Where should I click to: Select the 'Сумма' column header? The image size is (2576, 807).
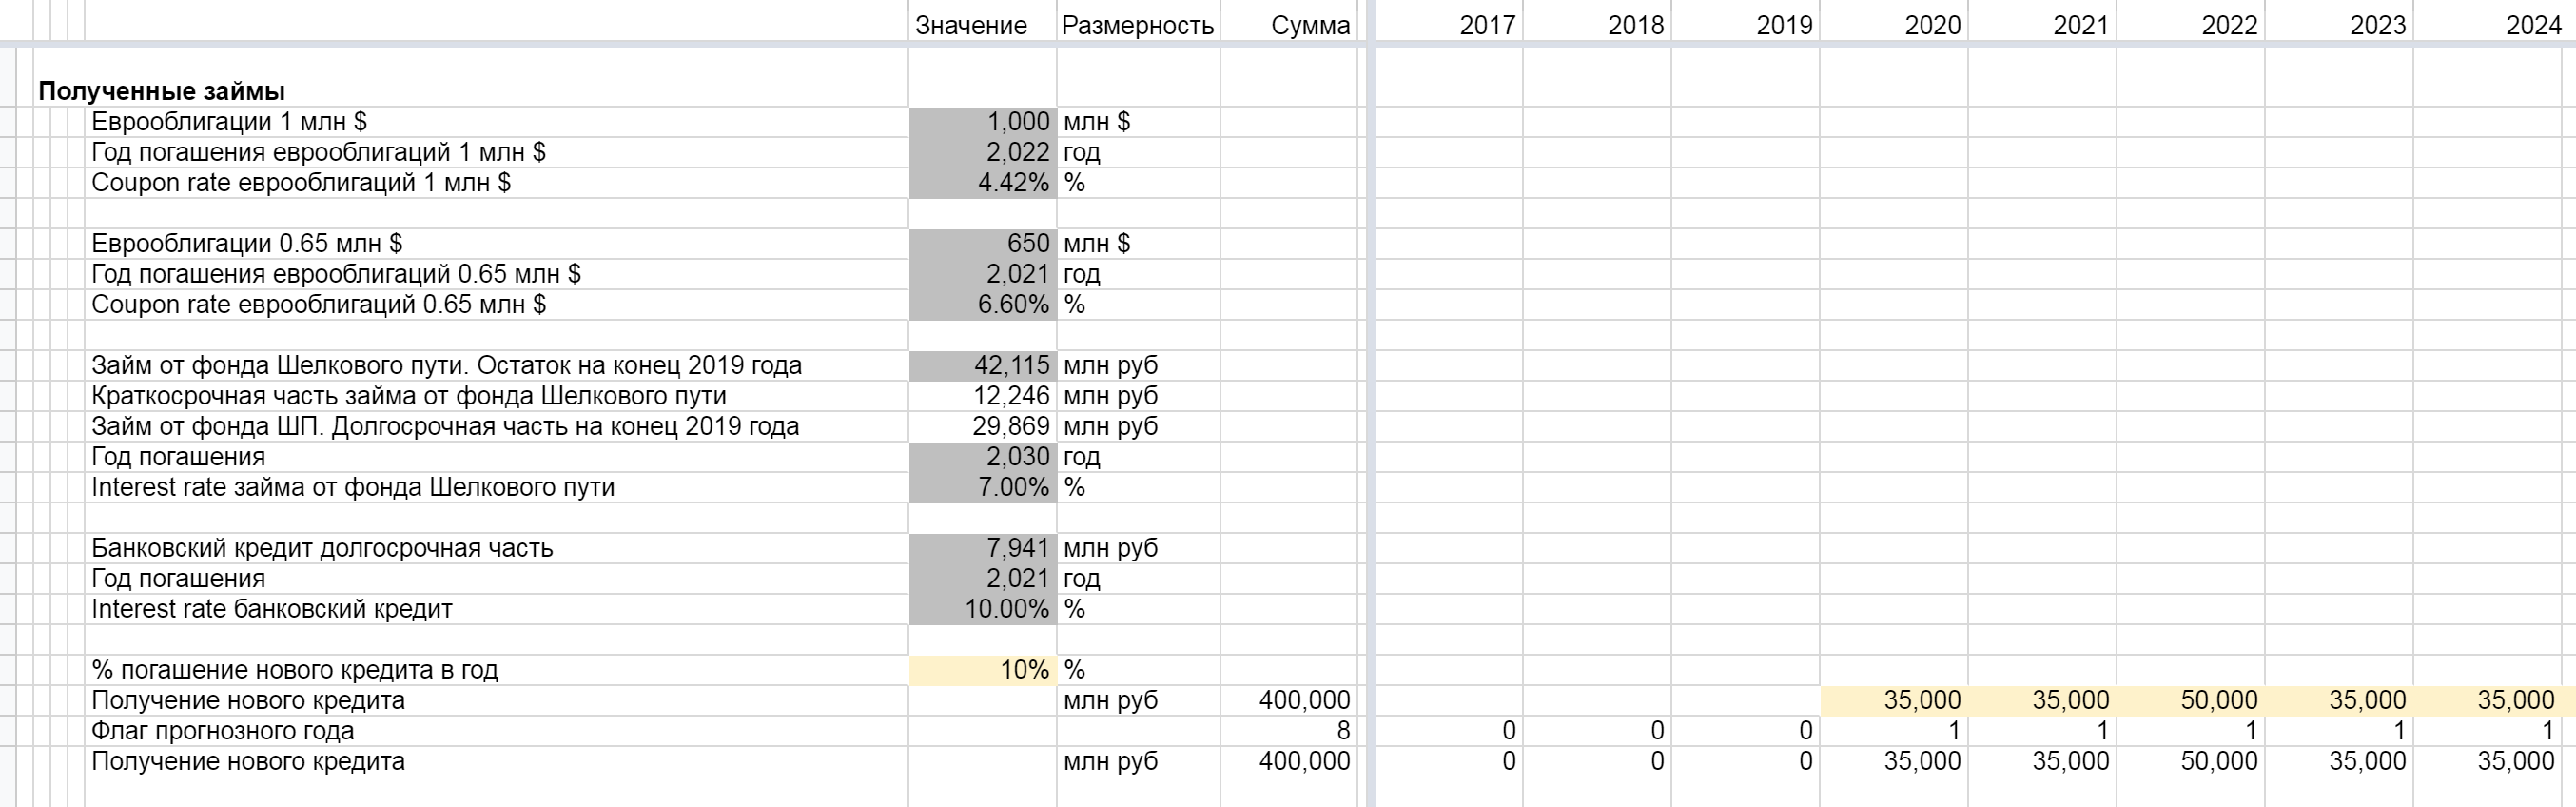(x=1310, y=25)
